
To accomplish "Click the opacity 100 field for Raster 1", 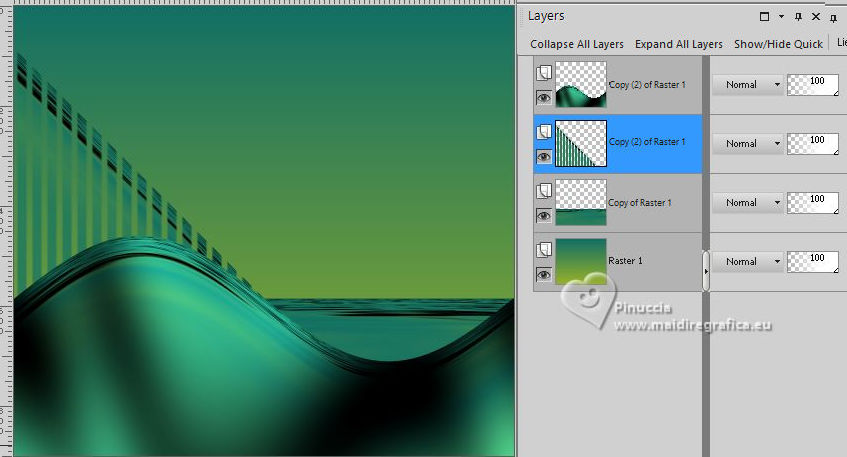I will click(813, 262).
